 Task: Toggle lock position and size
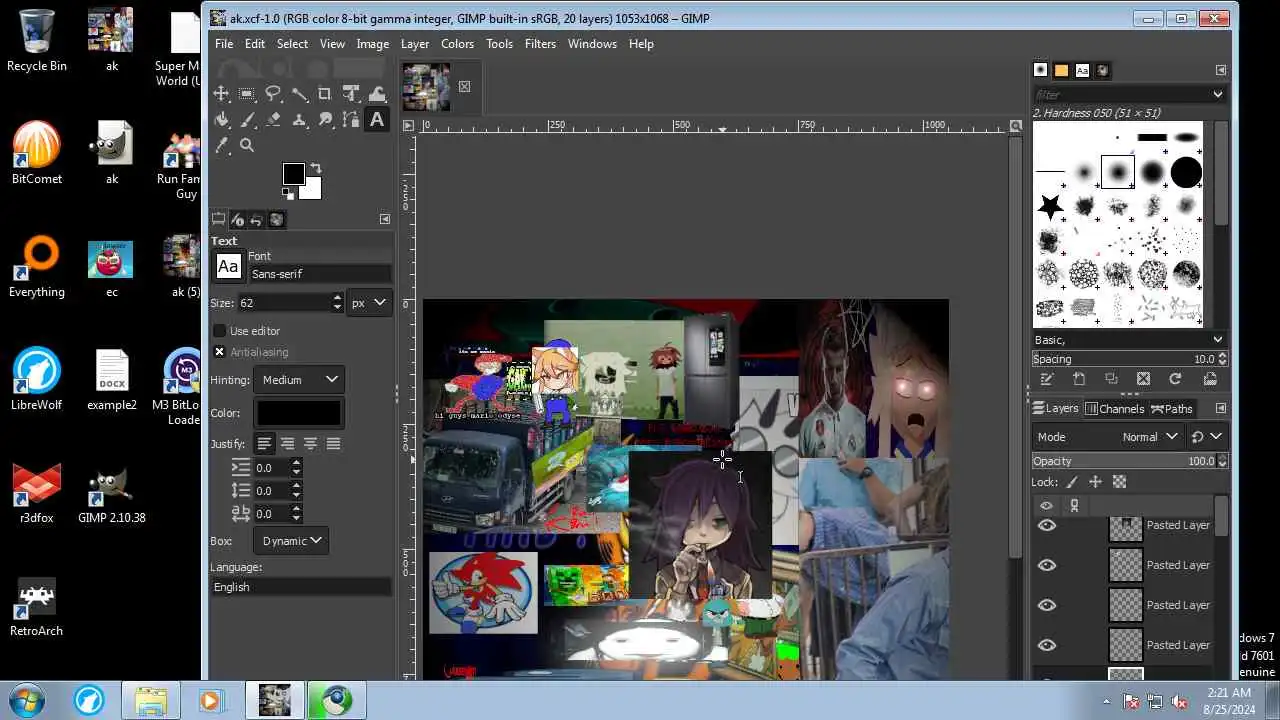click(1095, 482)
